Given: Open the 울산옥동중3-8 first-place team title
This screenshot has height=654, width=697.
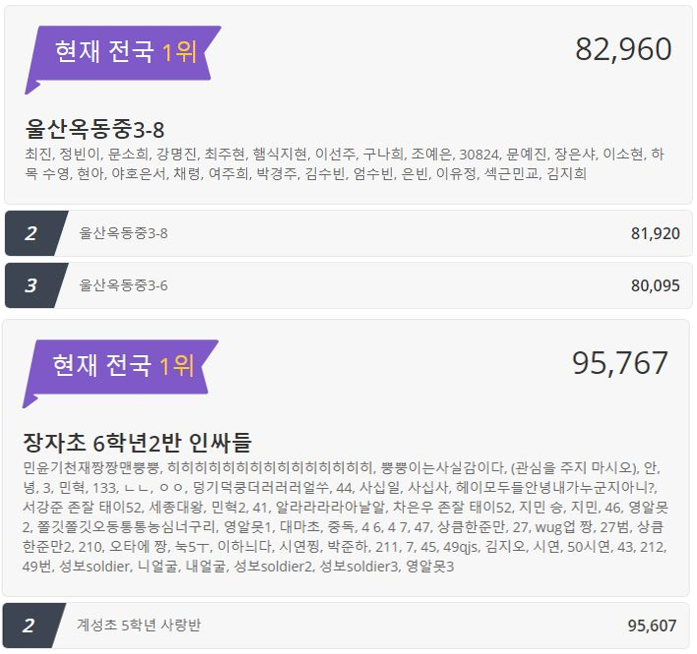Looking at the screenshot, I should tap(95, 129).
